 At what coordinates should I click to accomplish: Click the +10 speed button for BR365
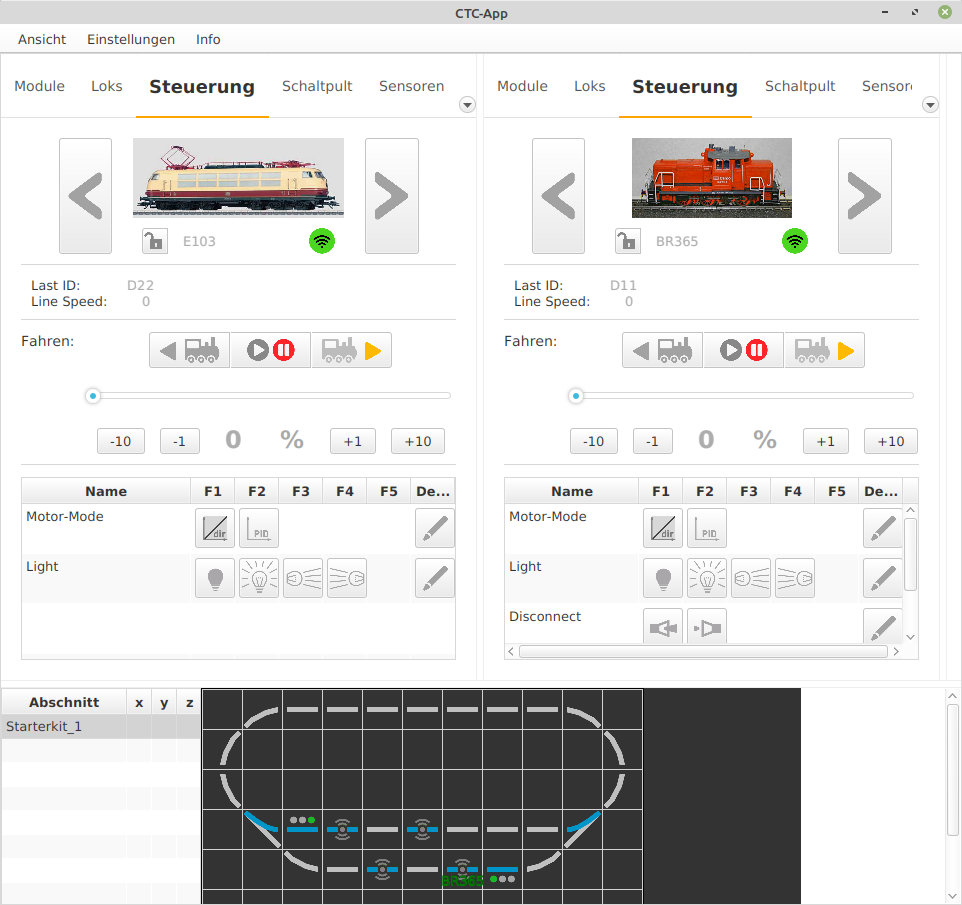(x=890, y=440)
